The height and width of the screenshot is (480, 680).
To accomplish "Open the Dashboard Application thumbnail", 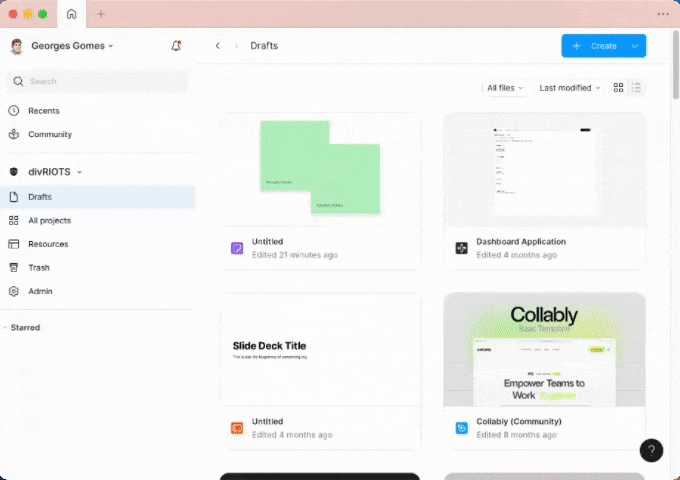I will 544,169.
